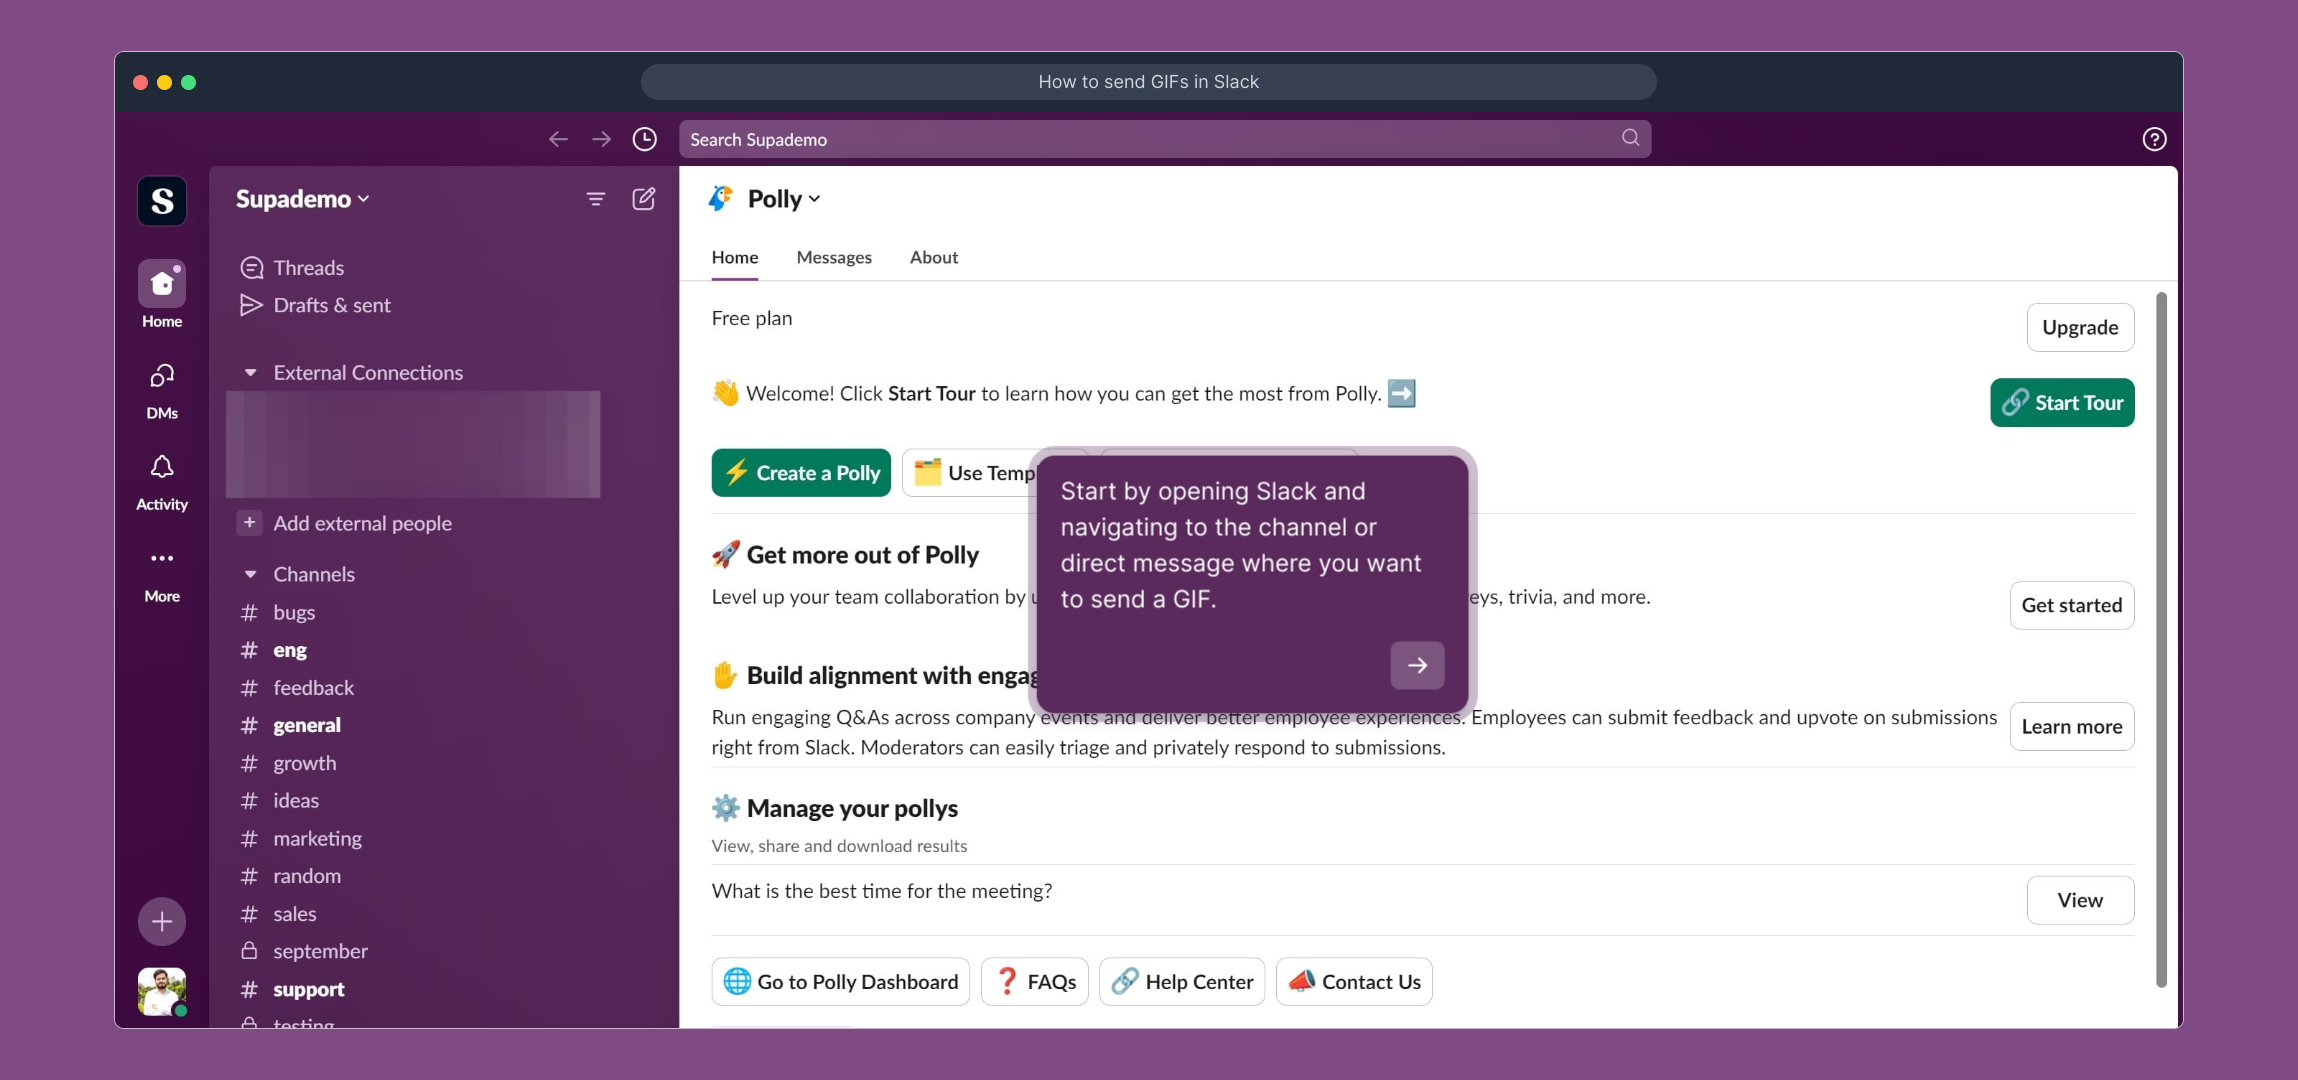Click the Create a Polly button
This screenshot has width=2298, height=1080.
(801, 473)
